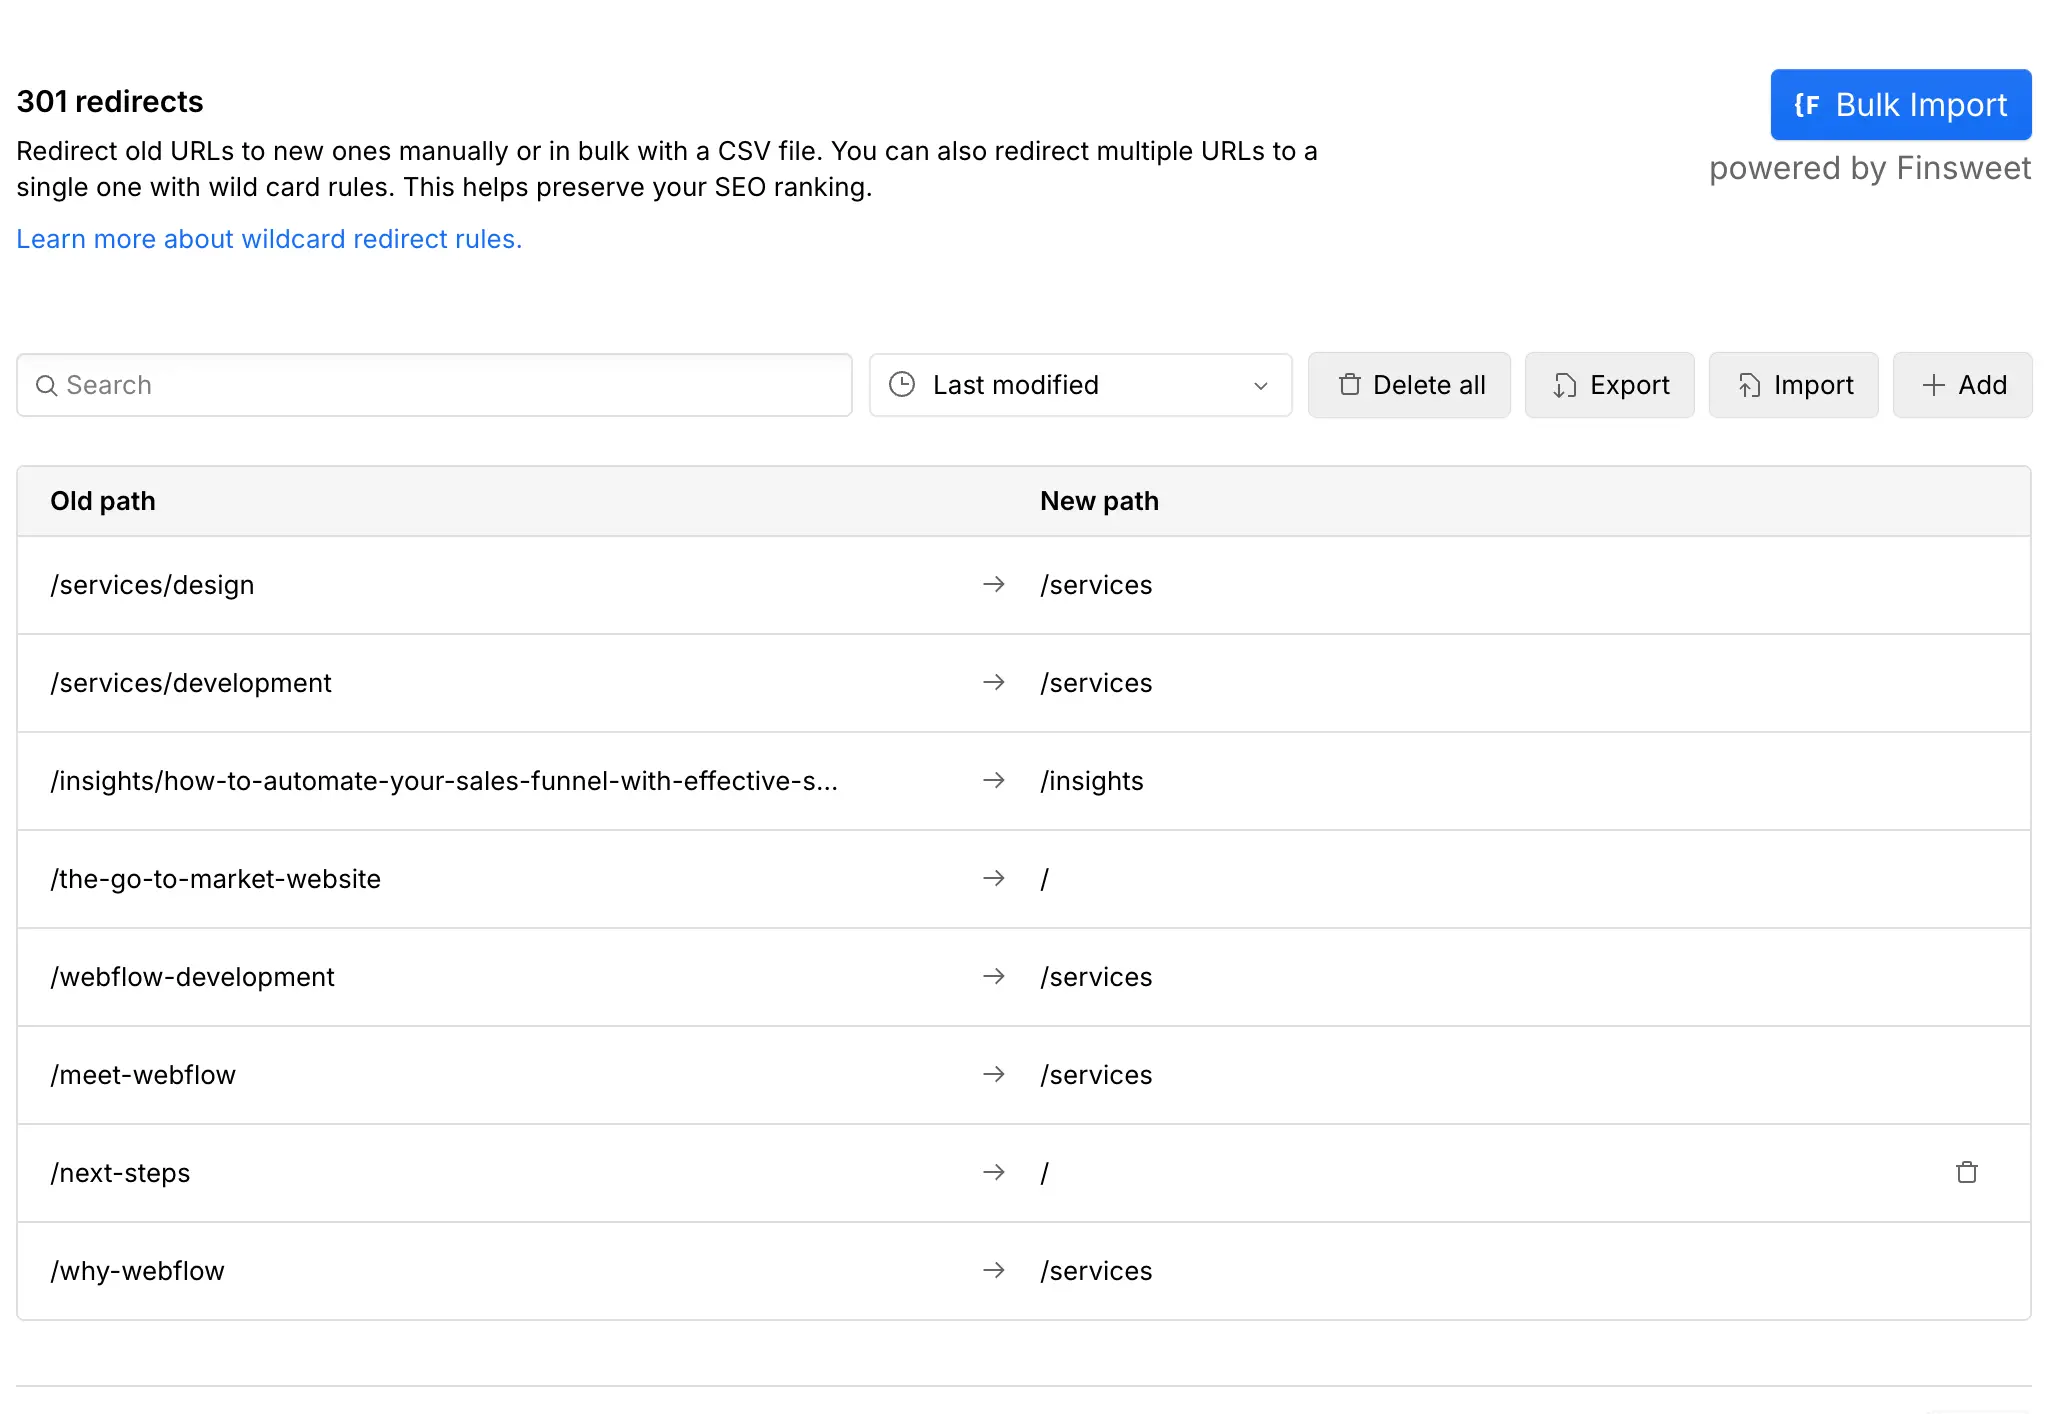
Task: Open the Last modified sort dropdown
Action: [x=1080, y=385]
